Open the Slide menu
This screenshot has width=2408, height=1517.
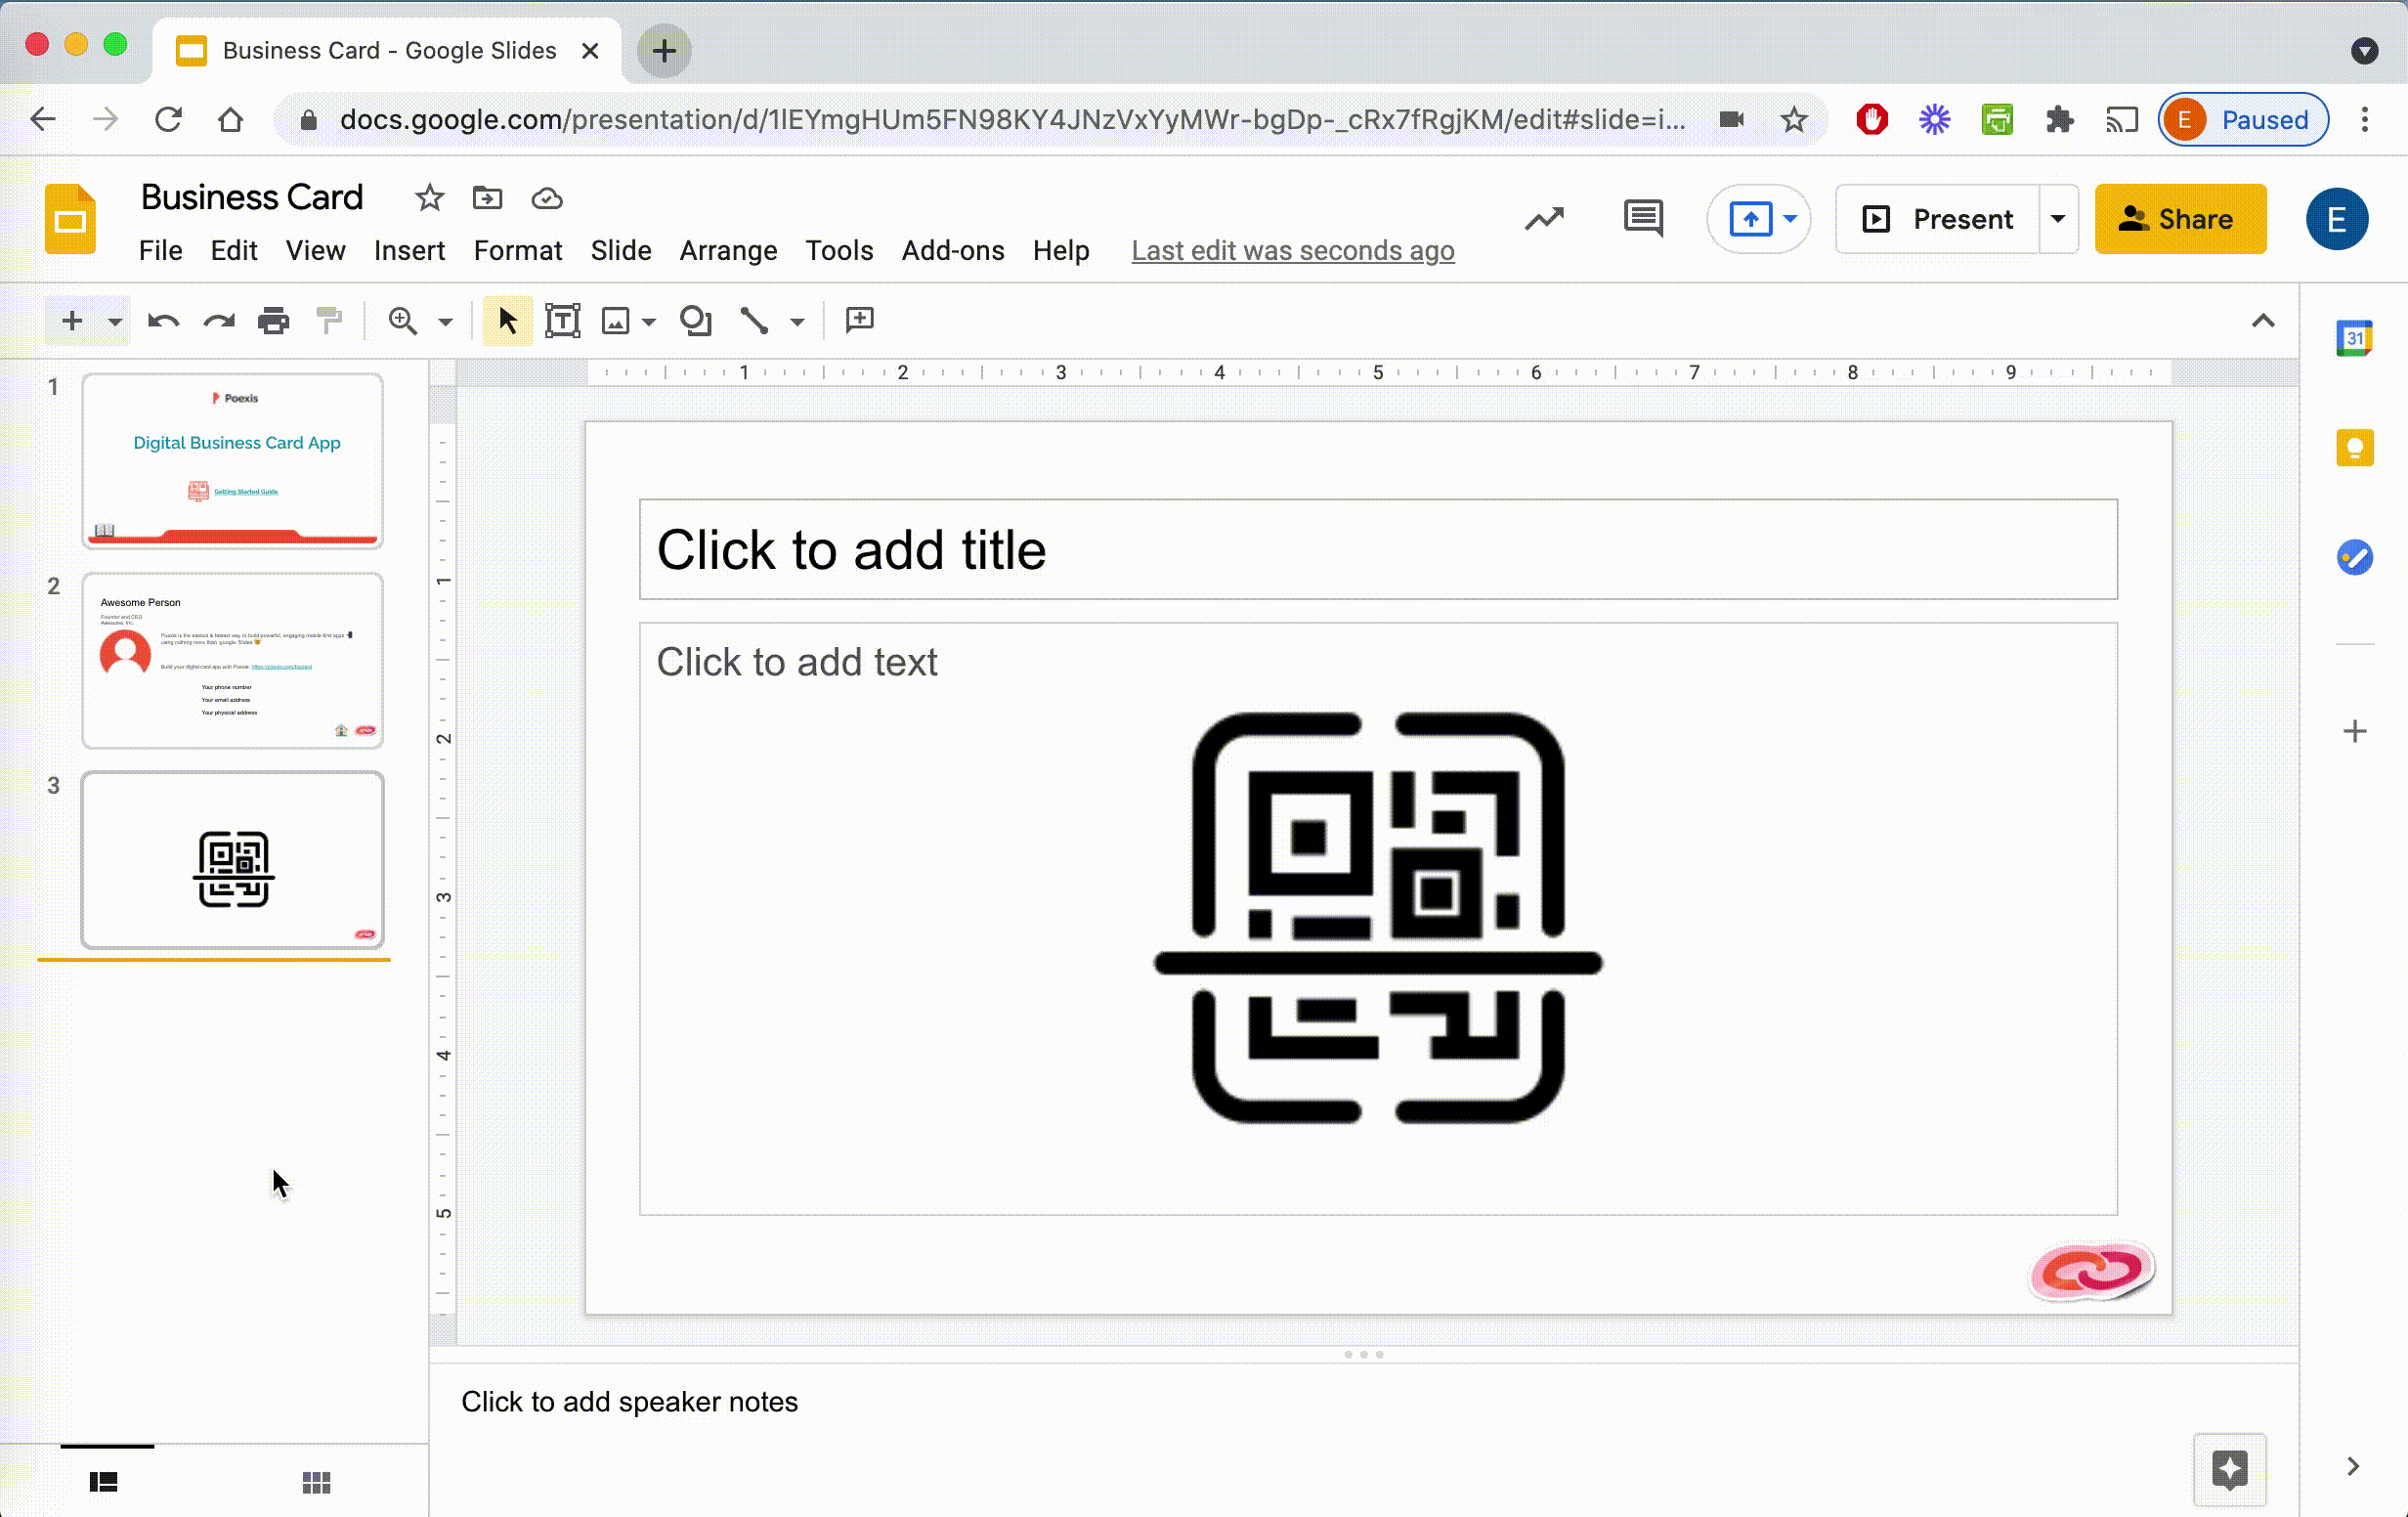point(621,250)
